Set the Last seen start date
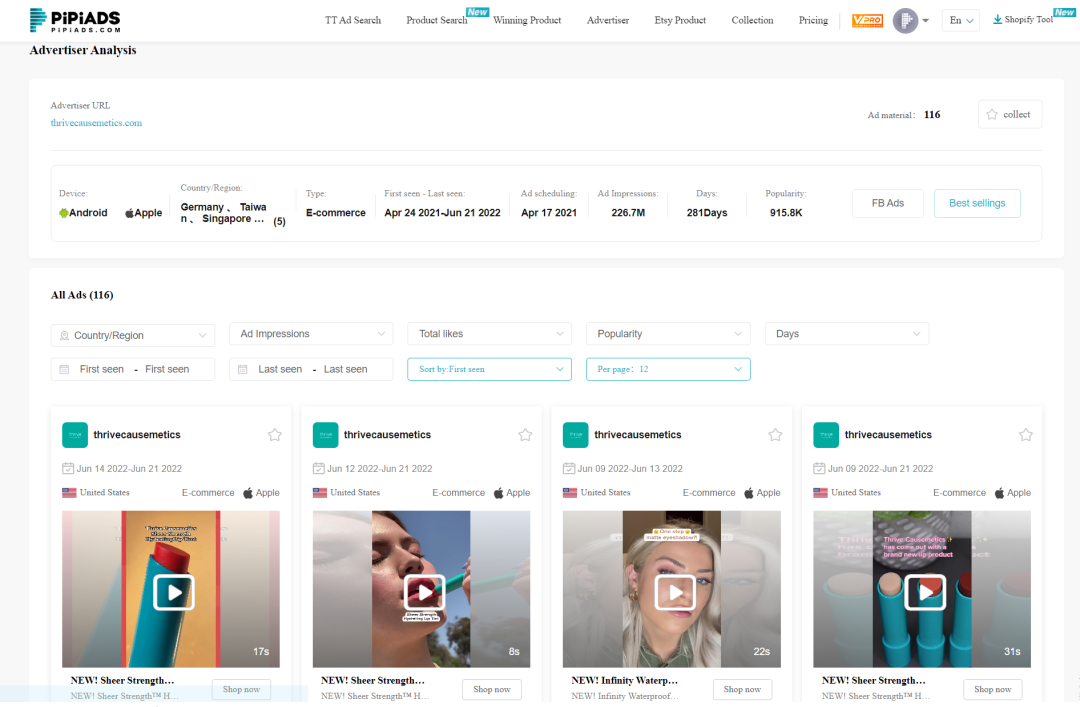Image resolution: width=1080 pixels, height=707 pixels. [280, 369]
